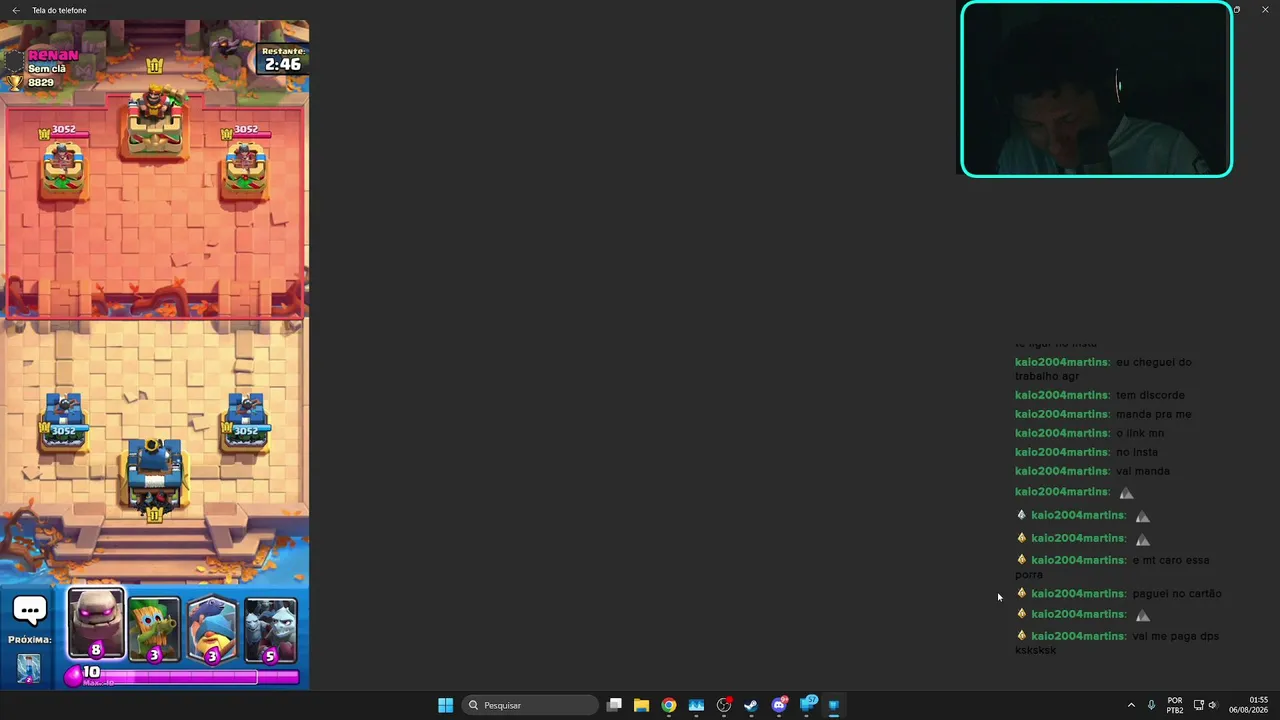
Task: Click the active phone screen taskbar icon
Action: click(834, 705)
